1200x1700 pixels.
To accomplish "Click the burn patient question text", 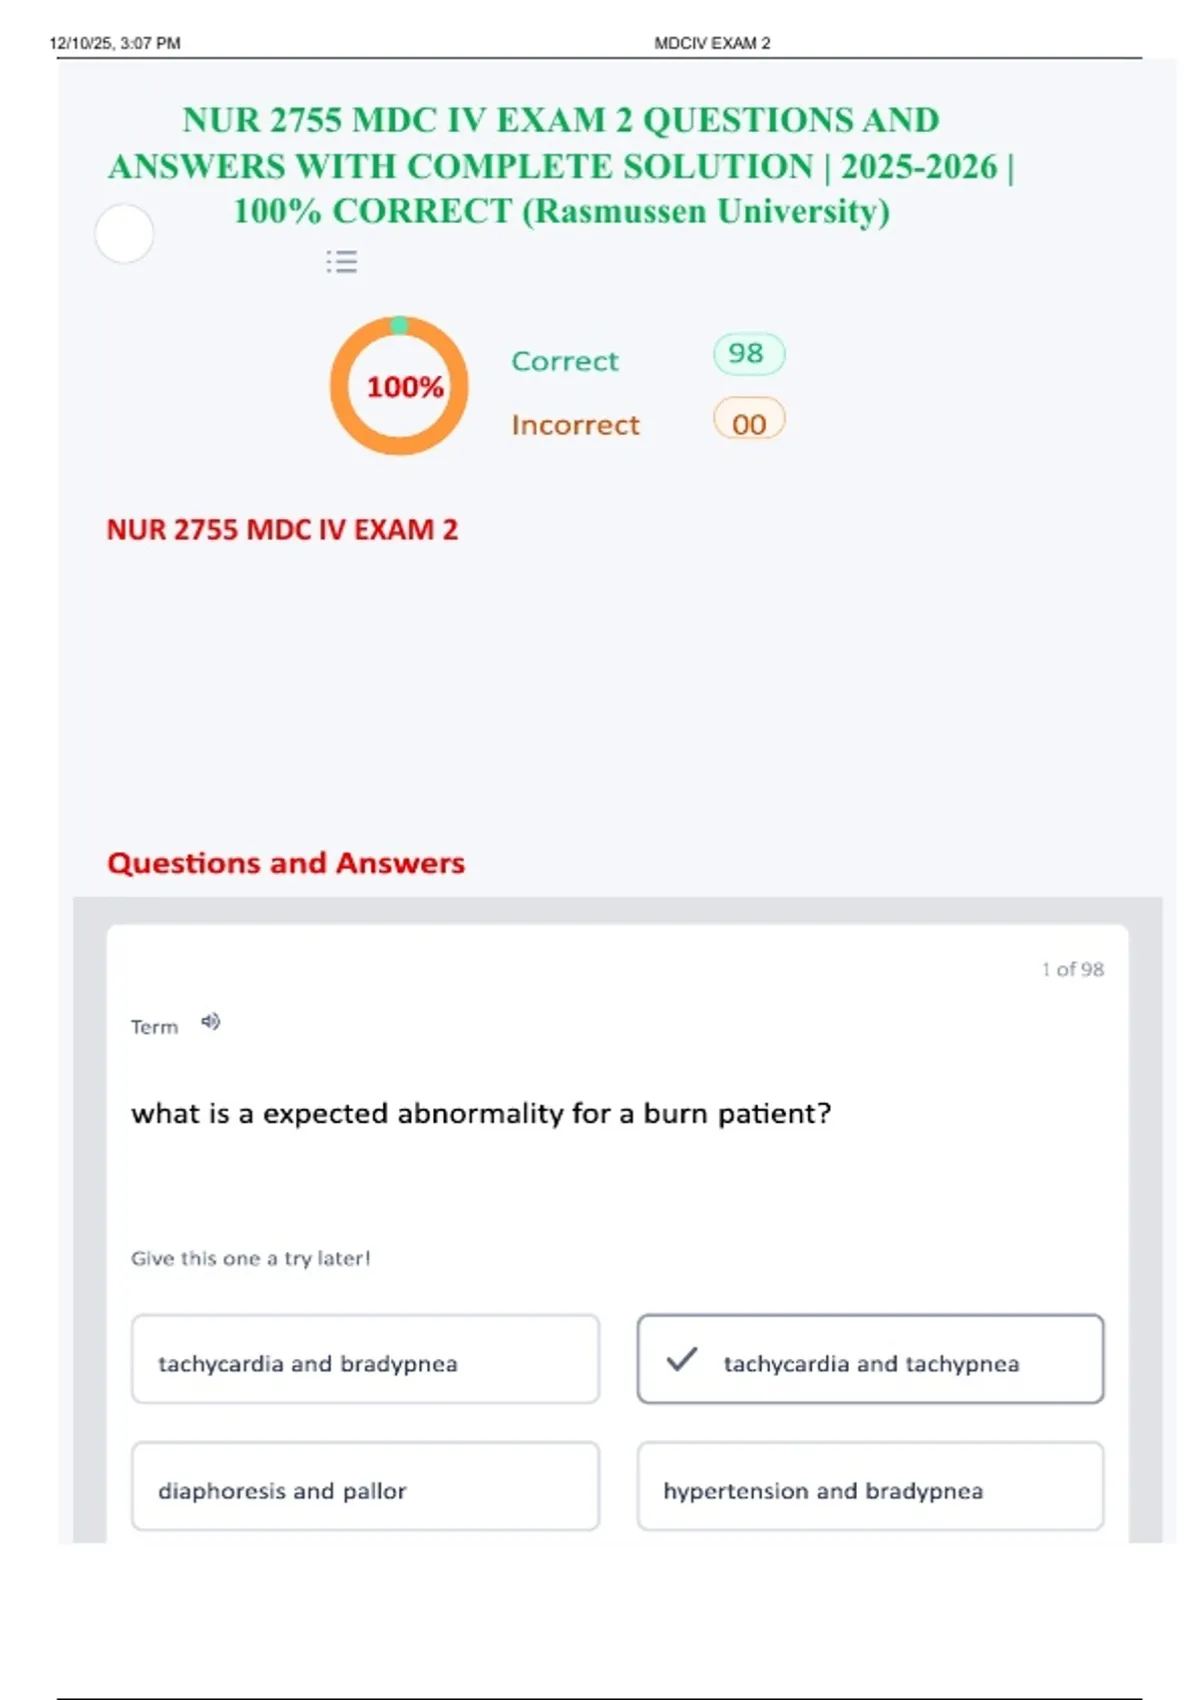I will (x=481, y=1114).
